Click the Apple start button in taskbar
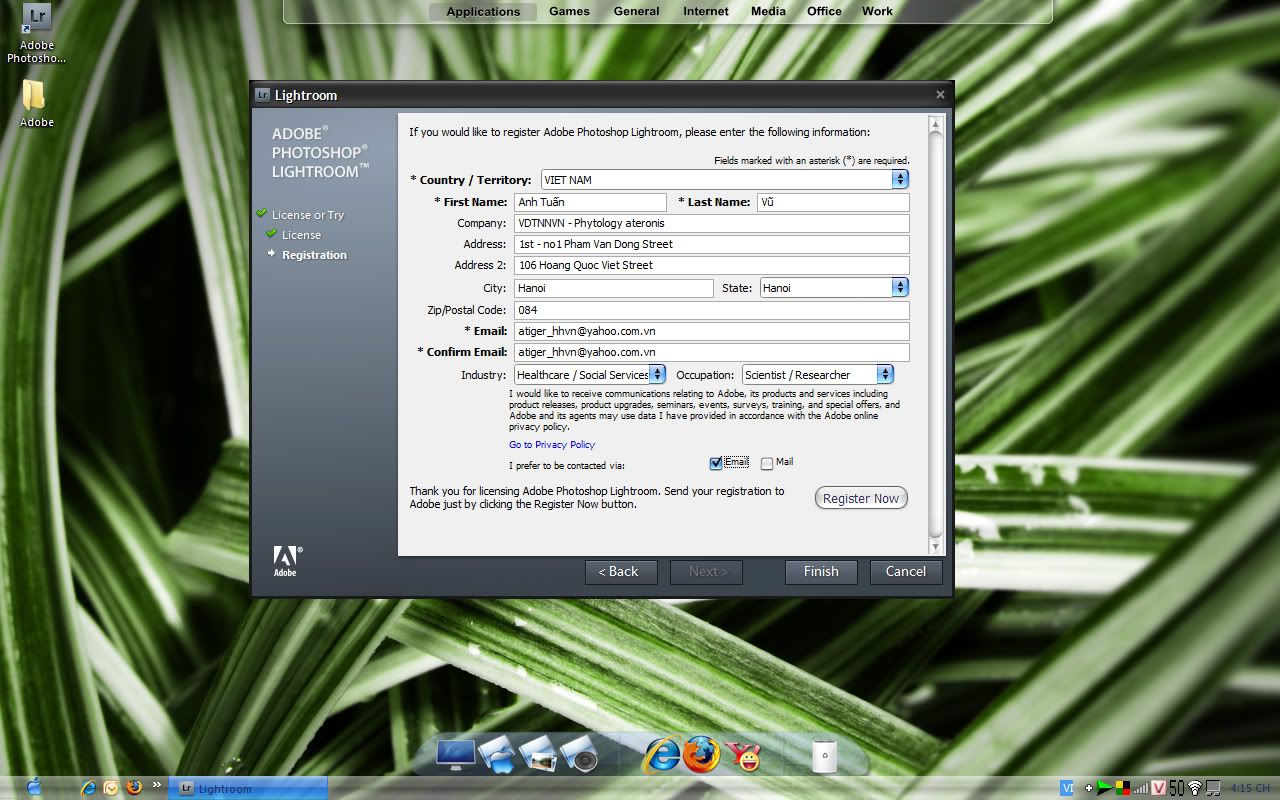This screenshot has width=1280, height=800. (x=34, y=788)
